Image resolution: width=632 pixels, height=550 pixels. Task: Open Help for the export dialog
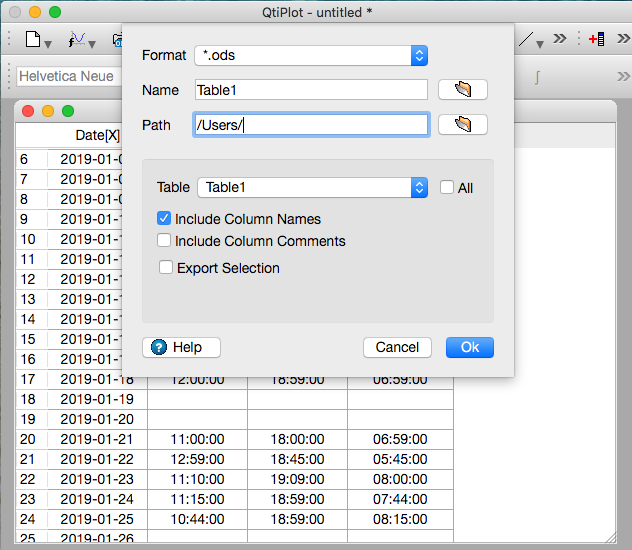(x=181, y=347)
